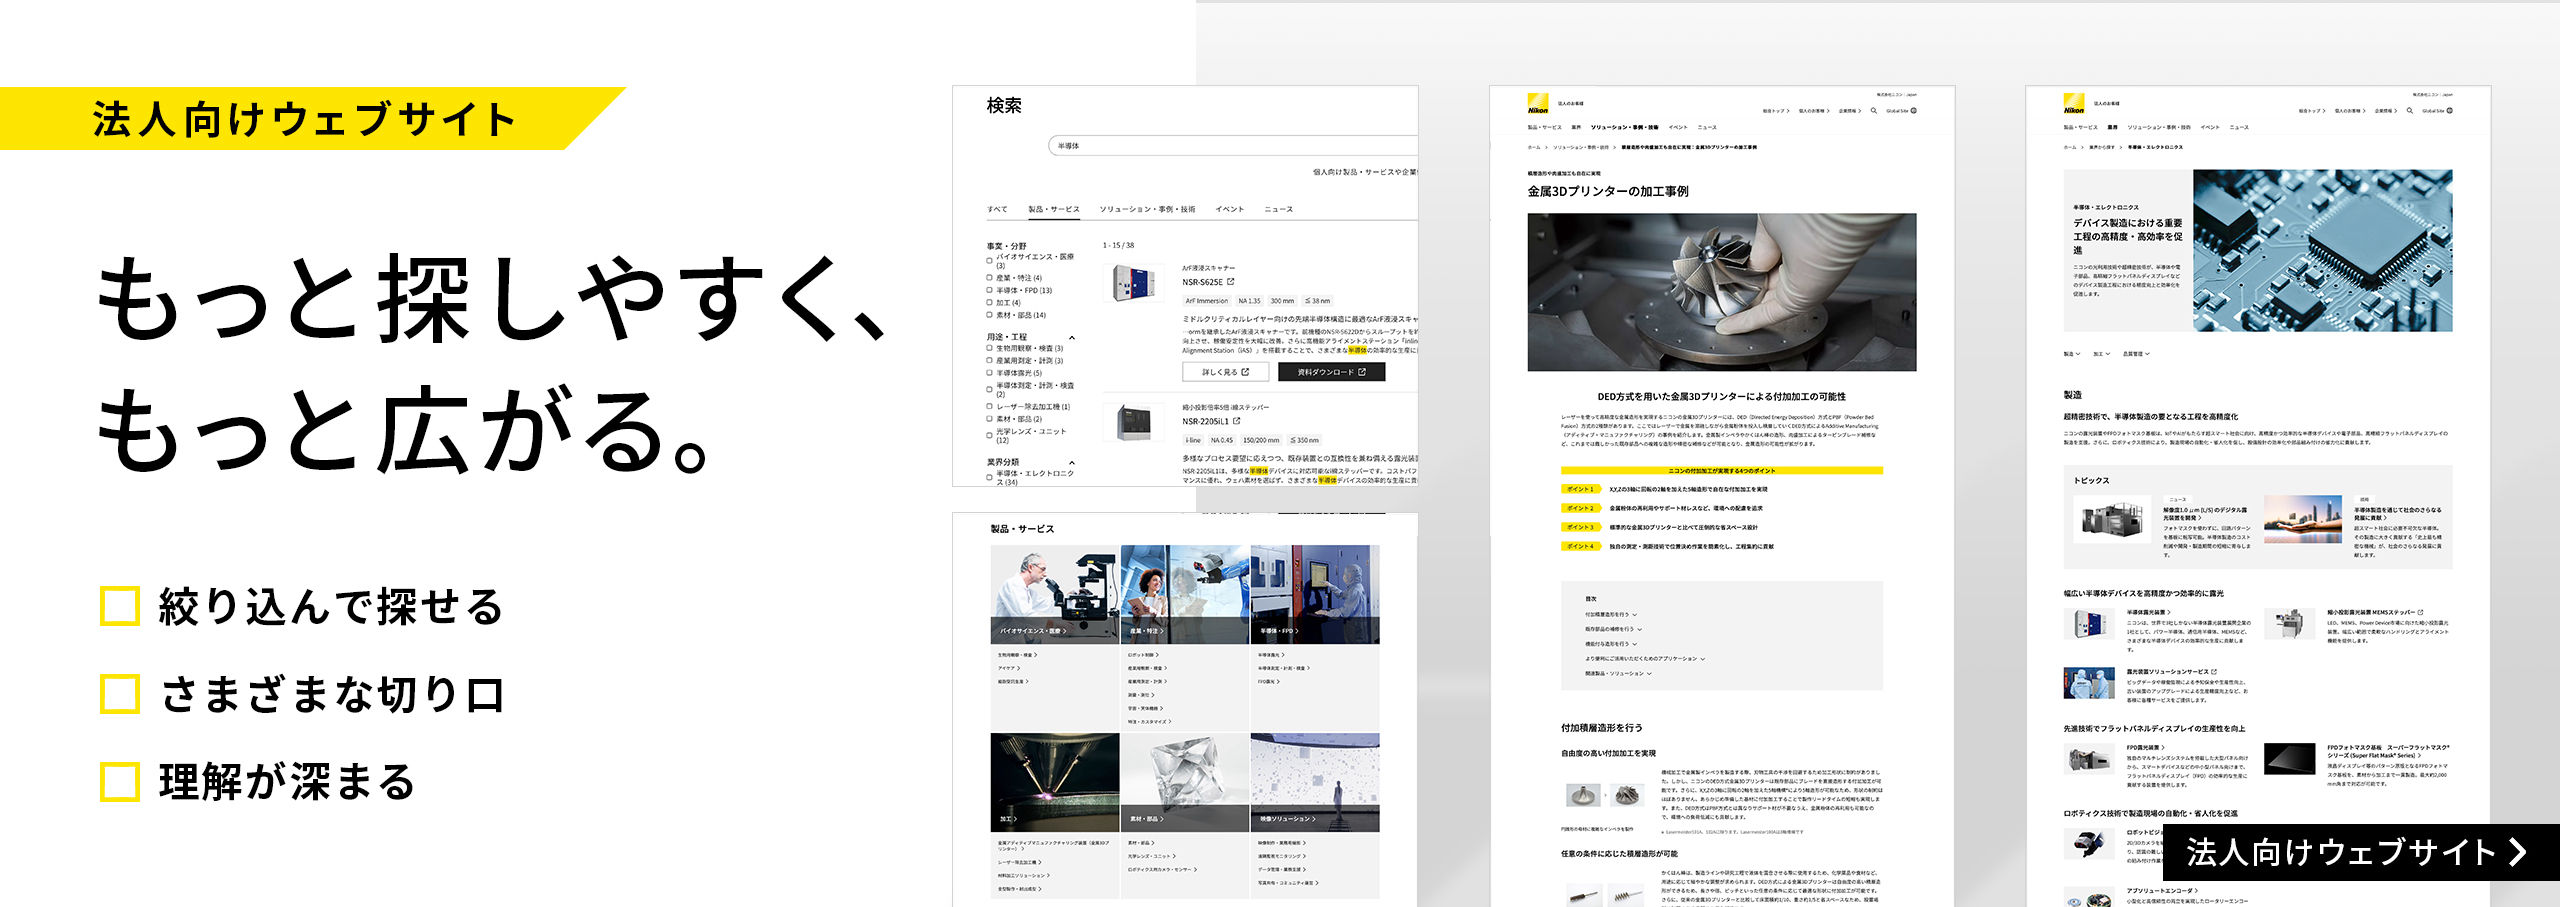Image resolution: width=2560 pixels, height=907 pixels.
Task: Select the 'ArF Immersion' spec tag
Action: pyautogui.click(x=1206, y=301)
